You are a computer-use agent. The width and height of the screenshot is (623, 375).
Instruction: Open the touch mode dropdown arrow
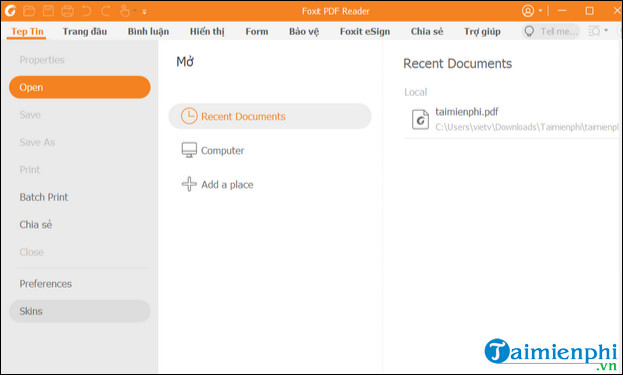pyautogui.click(x=135, y=11)
